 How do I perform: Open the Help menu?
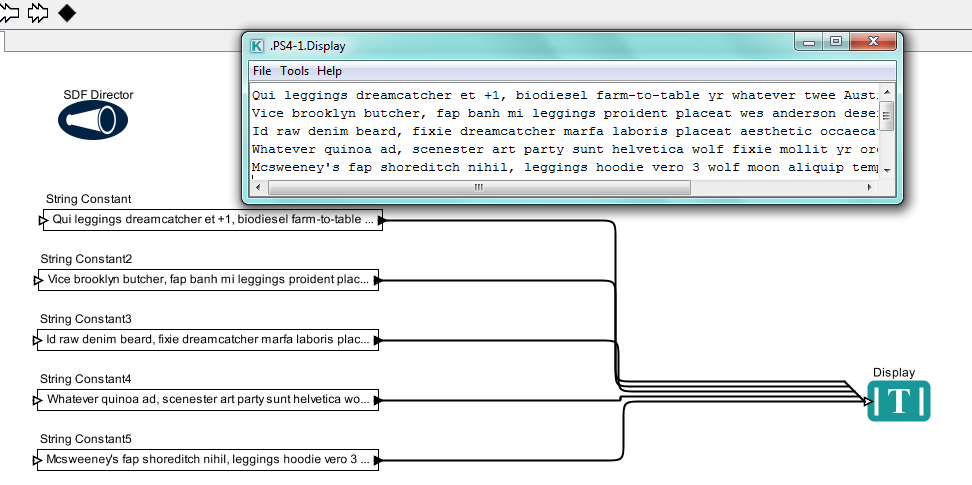329,71
